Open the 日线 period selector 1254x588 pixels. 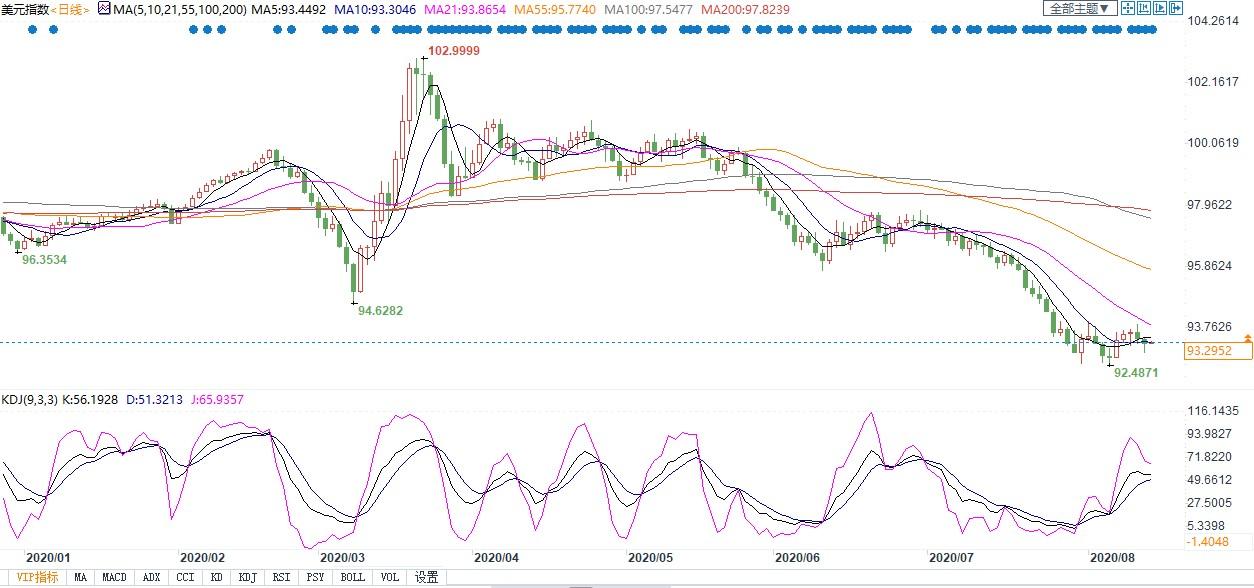point(69,9)
